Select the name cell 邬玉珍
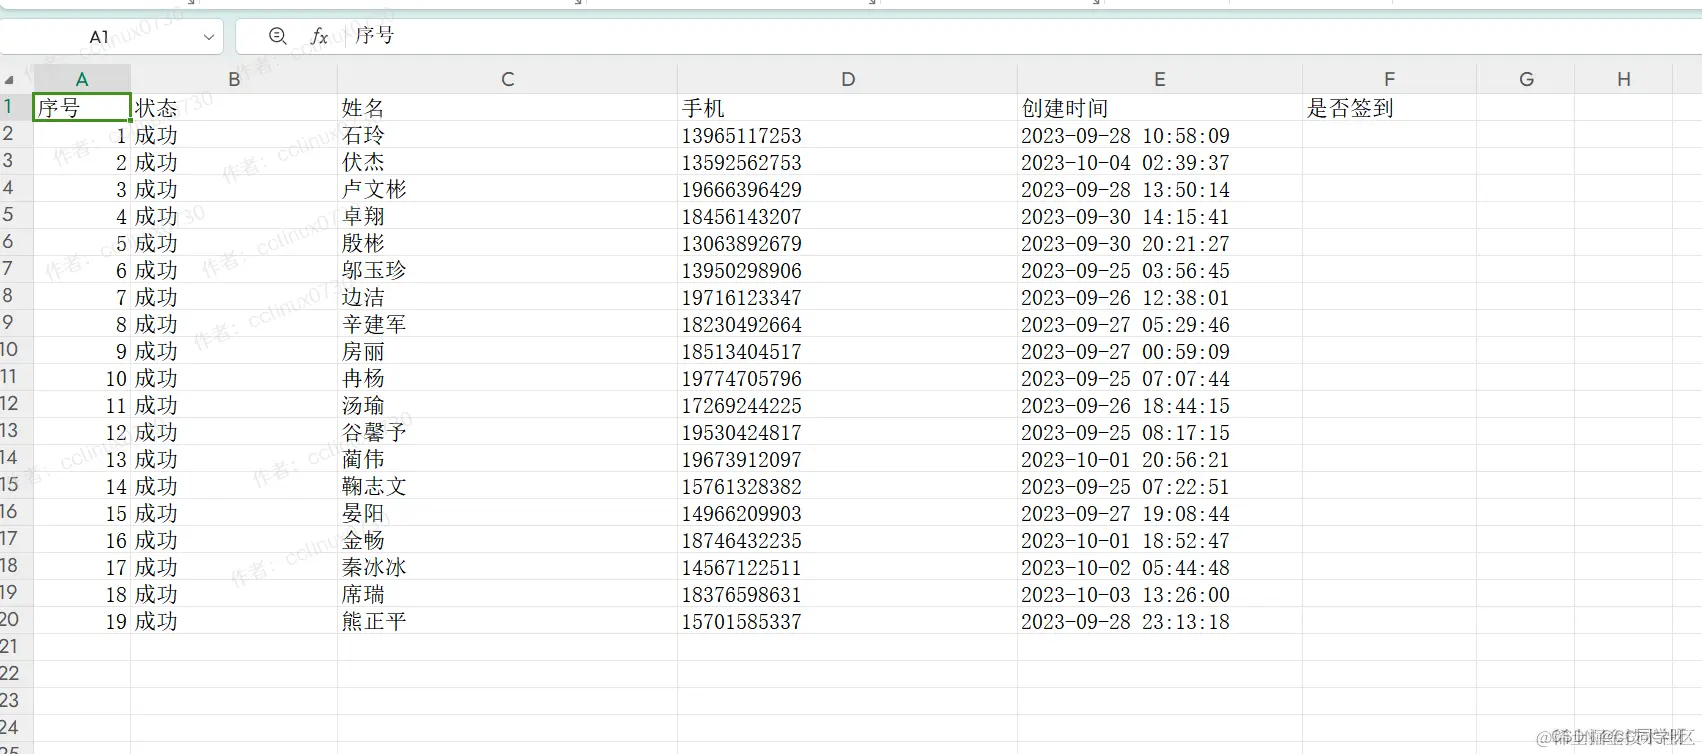This screenshot has width=1702, height=754. pos(507,270)
